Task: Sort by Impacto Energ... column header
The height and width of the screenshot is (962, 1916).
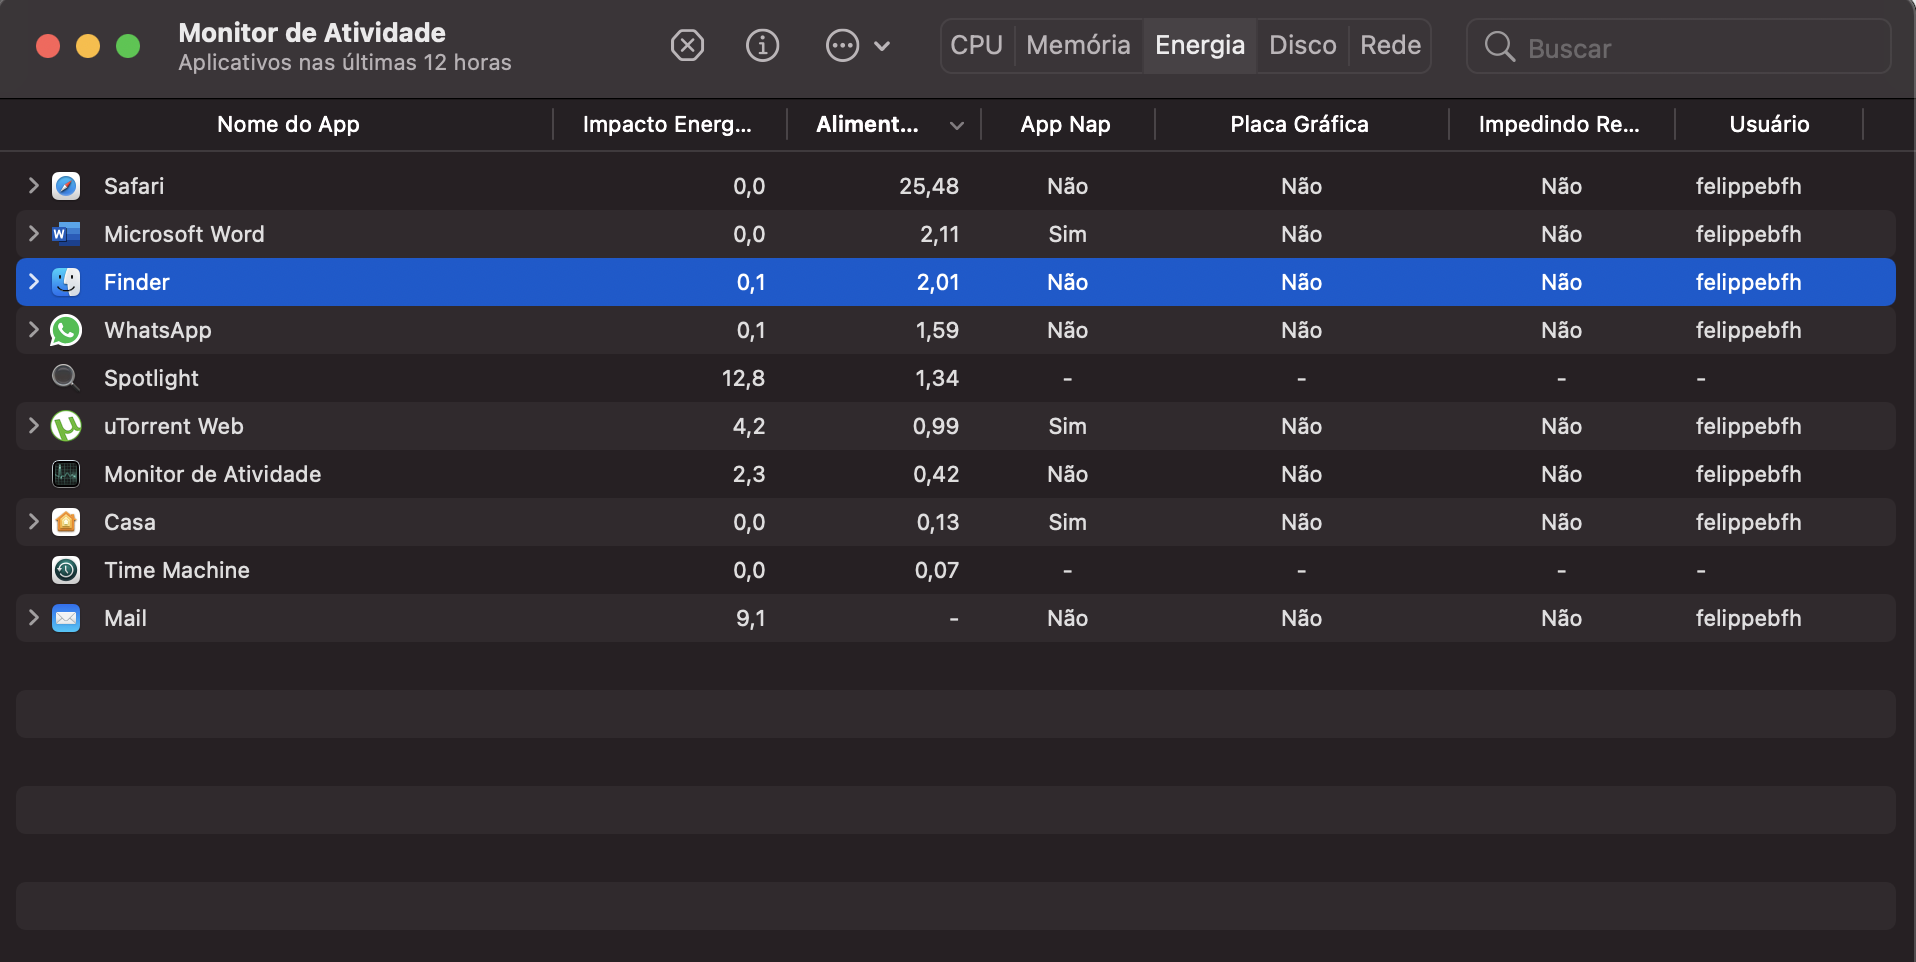Action: pyautogui.click(x=667, y=125)
